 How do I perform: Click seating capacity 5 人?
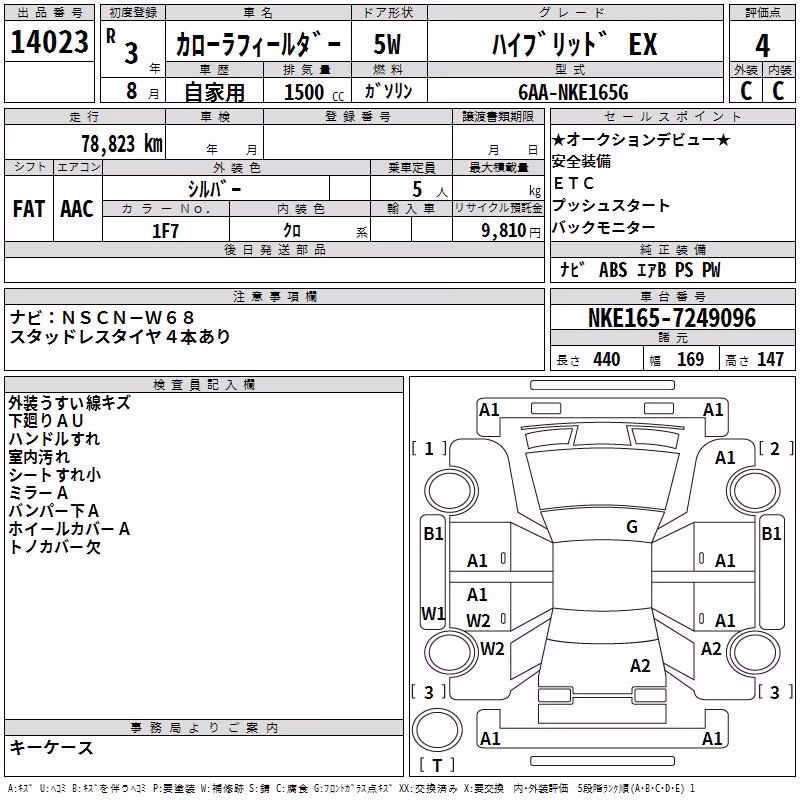point(430,190)
